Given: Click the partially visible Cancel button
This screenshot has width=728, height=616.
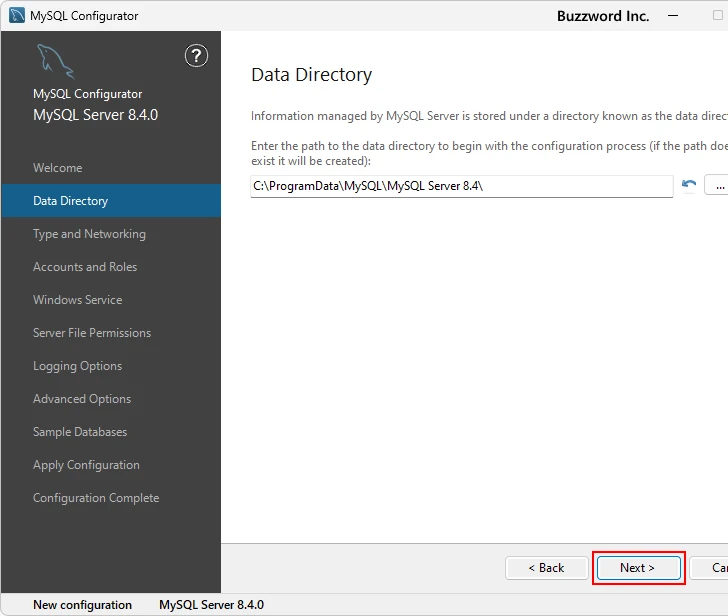Looking at the screenshot, I should [x=709, y=568].
